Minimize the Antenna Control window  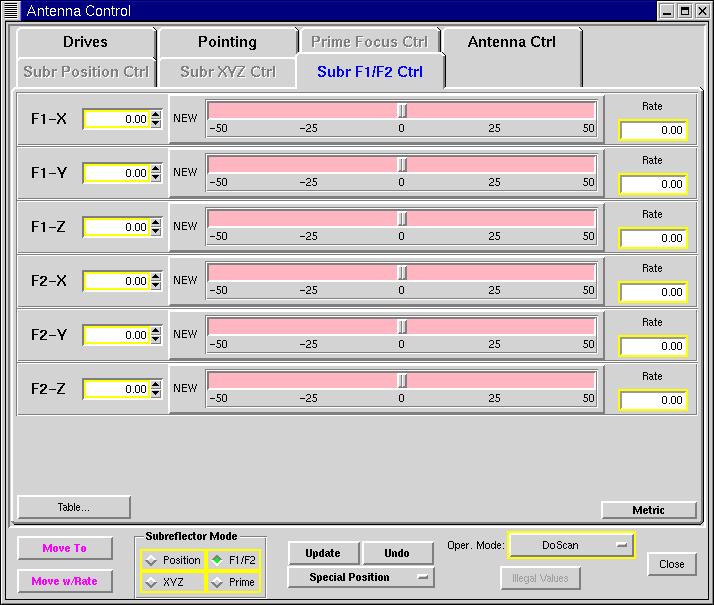tap(667, 11)
